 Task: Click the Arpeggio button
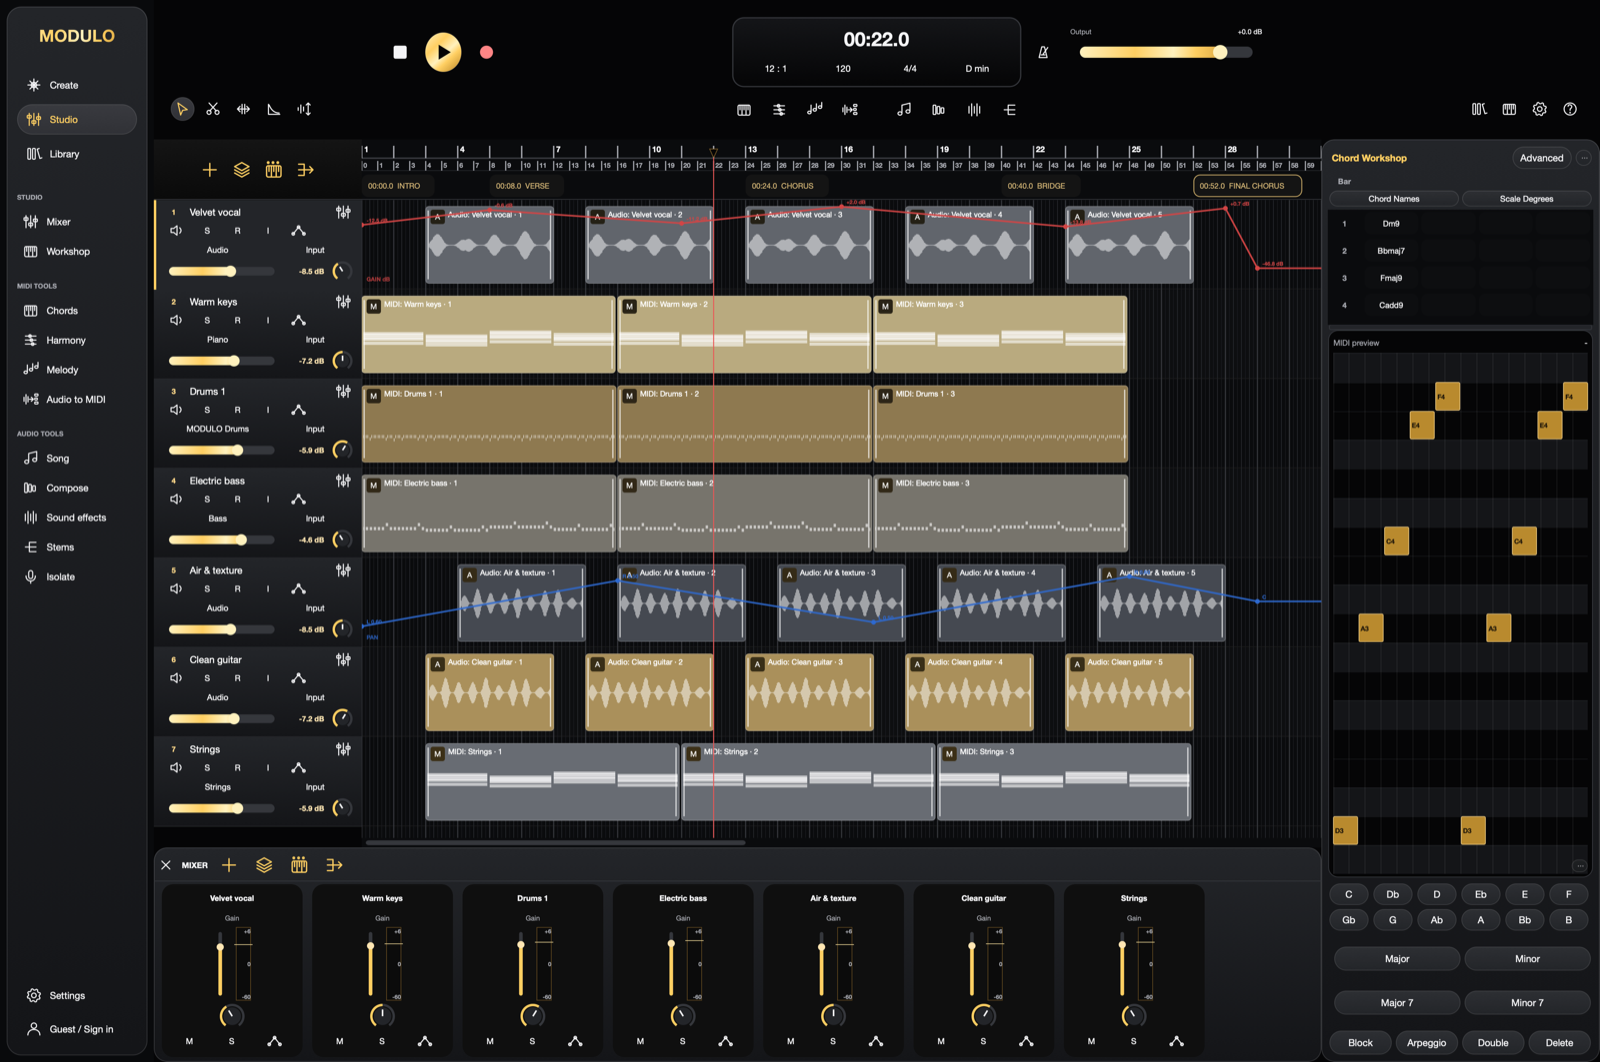coord(1426,1043)
